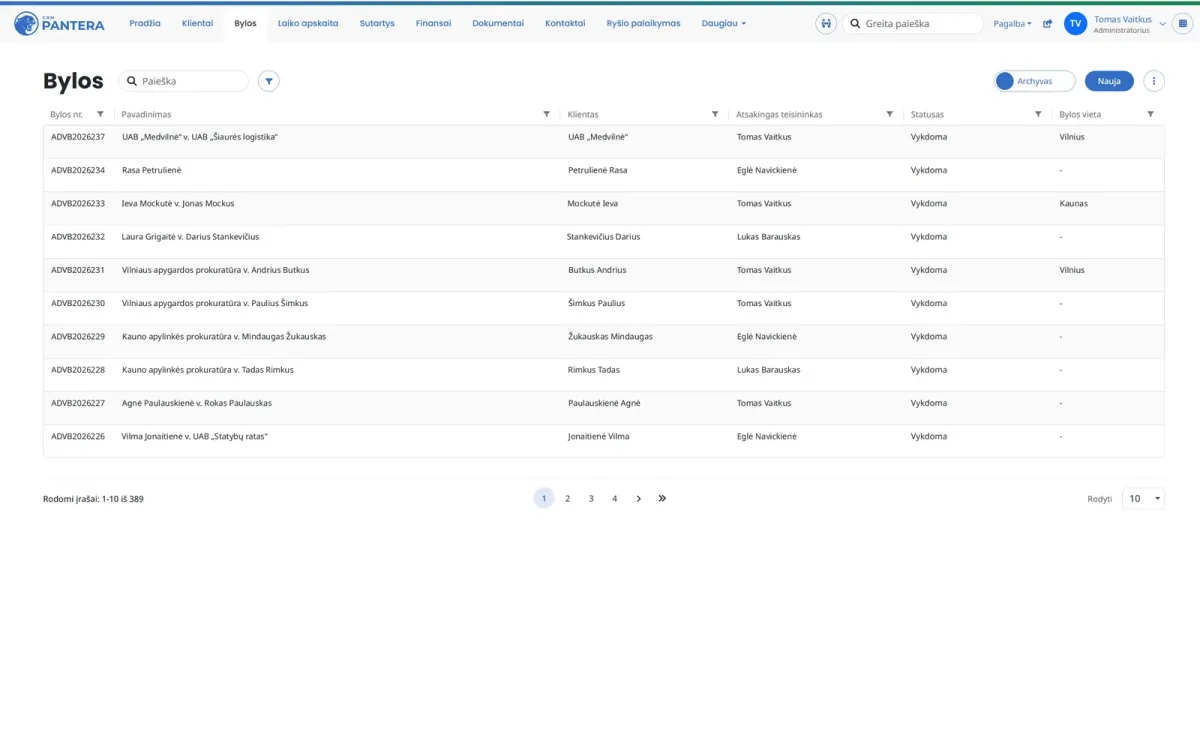The width and height of the screenshot is (1200, 750).
Task: Open the Laiko apskaita tab
Action: click(308, 23)
